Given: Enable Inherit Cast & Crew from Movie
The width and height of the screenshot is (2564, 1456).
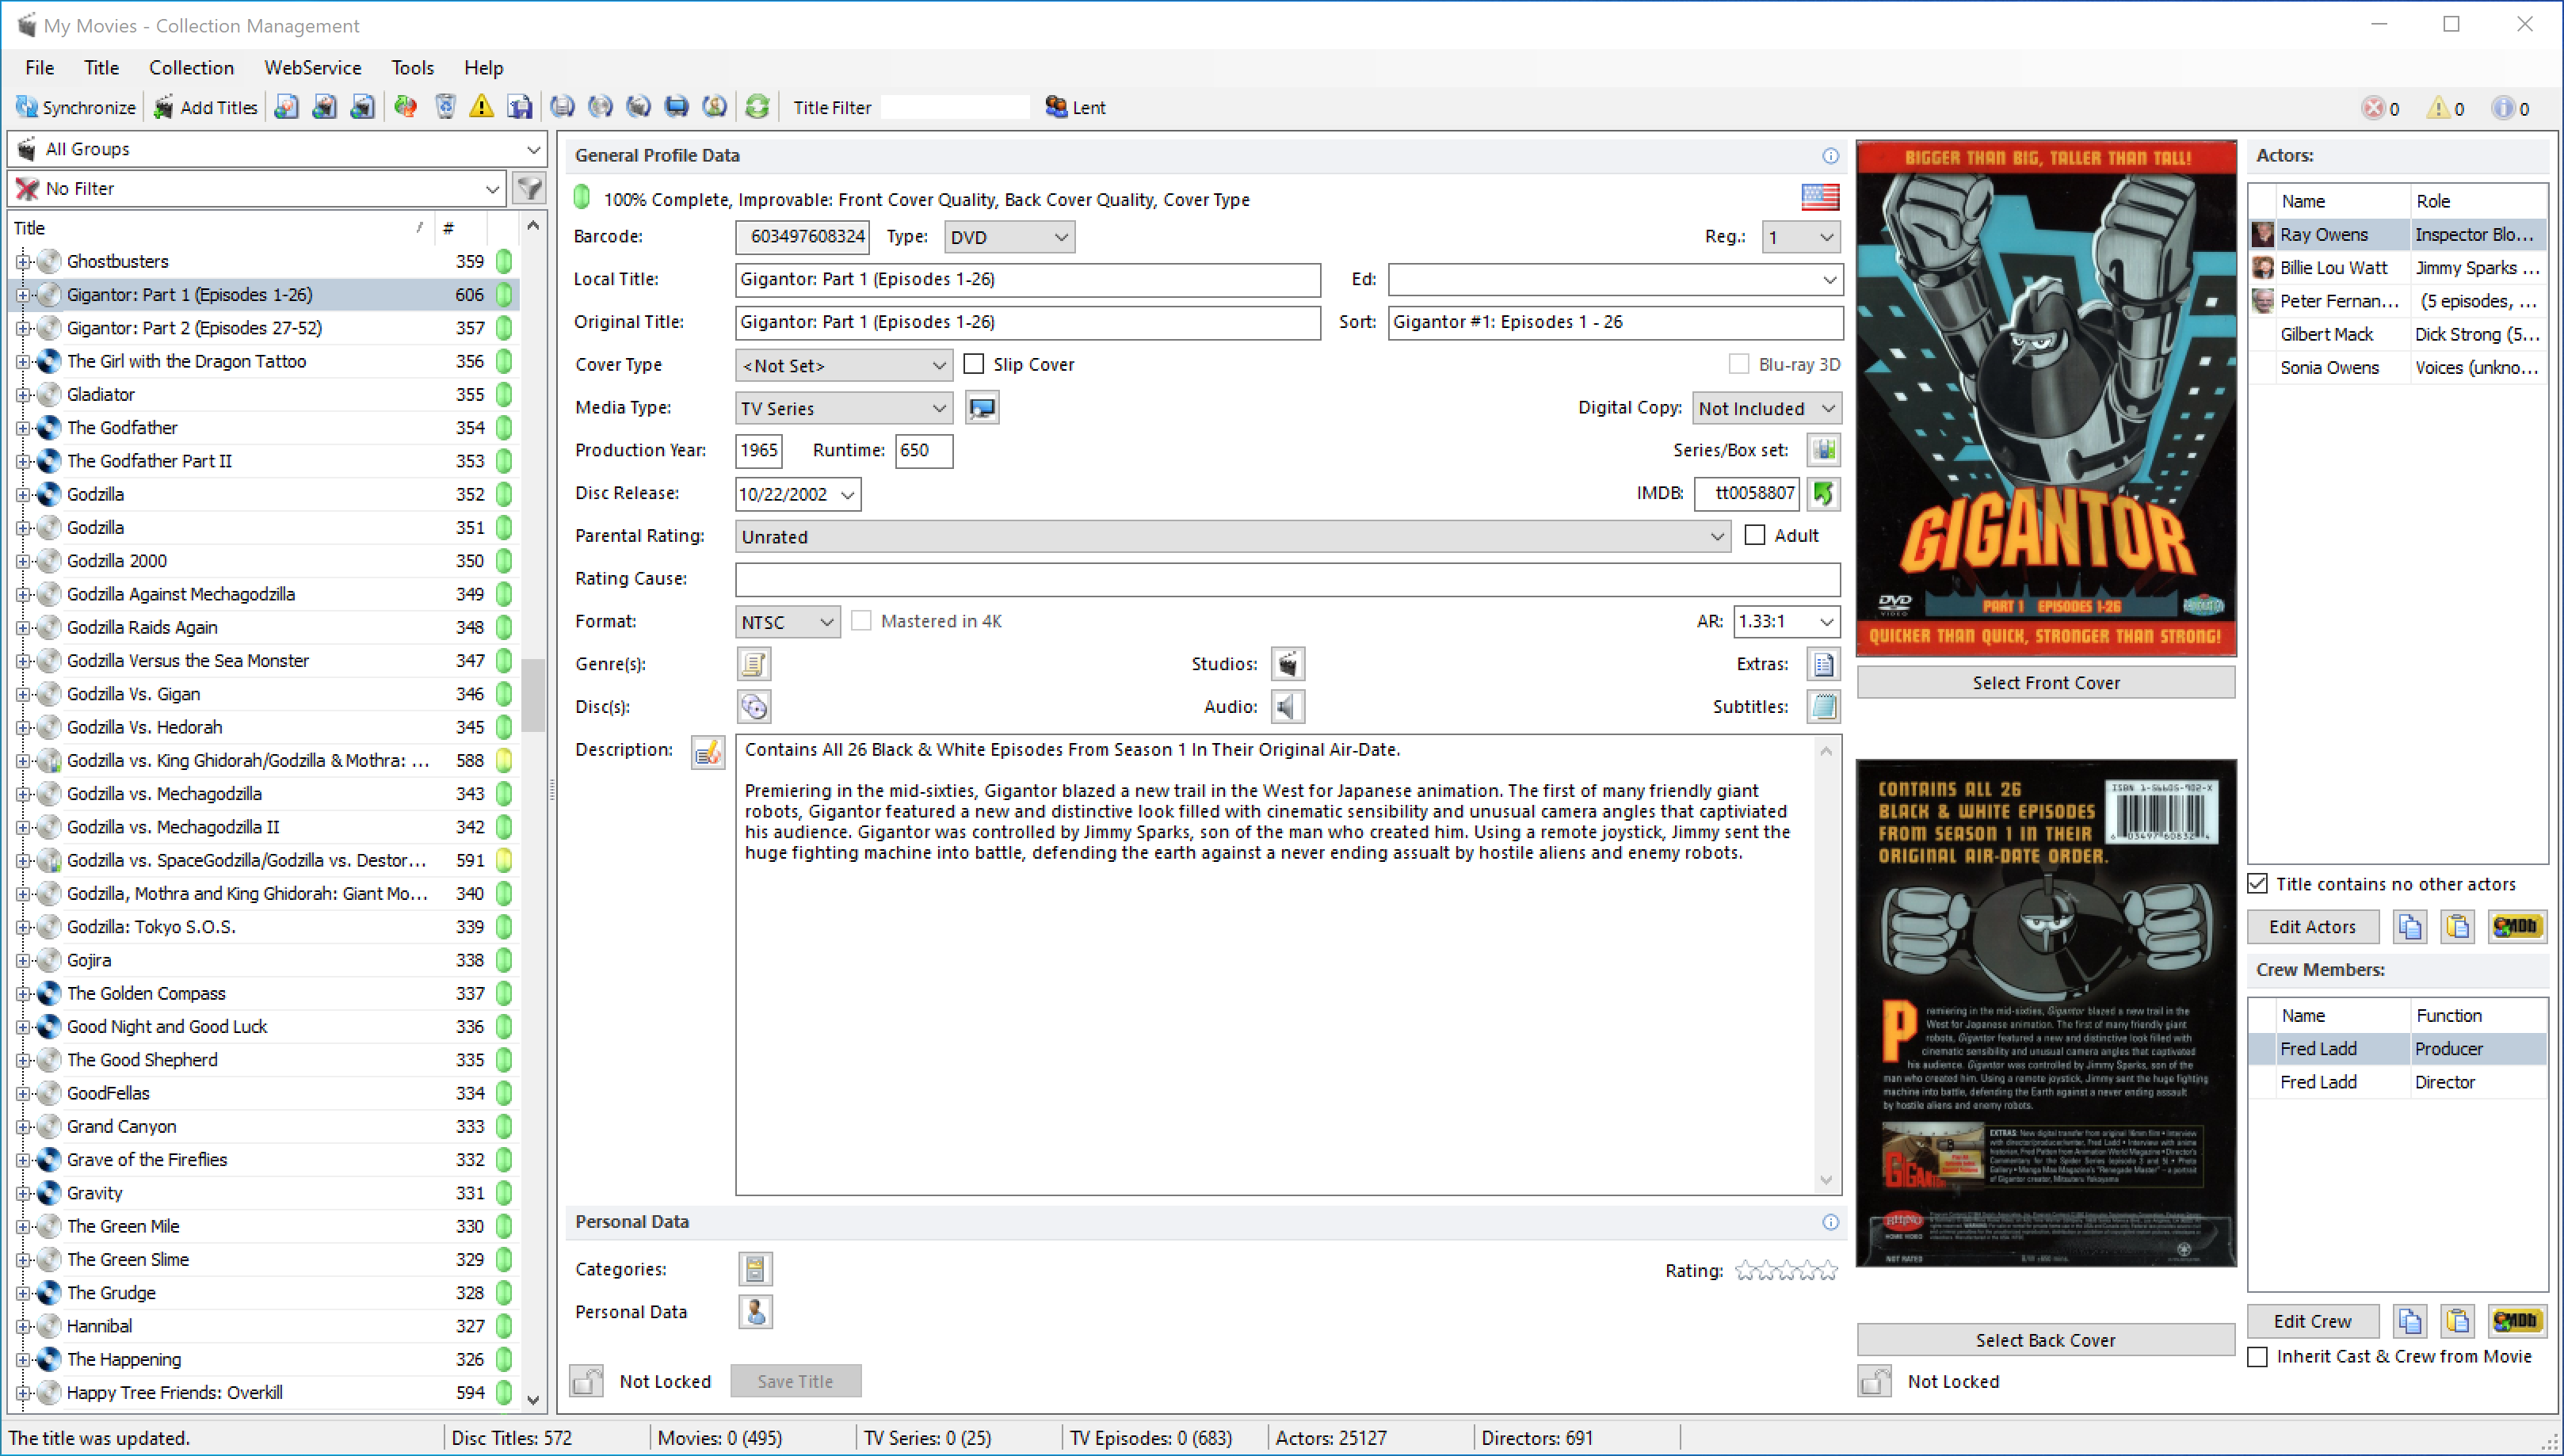Looking at the screenshot, I should (2258, 1357).
